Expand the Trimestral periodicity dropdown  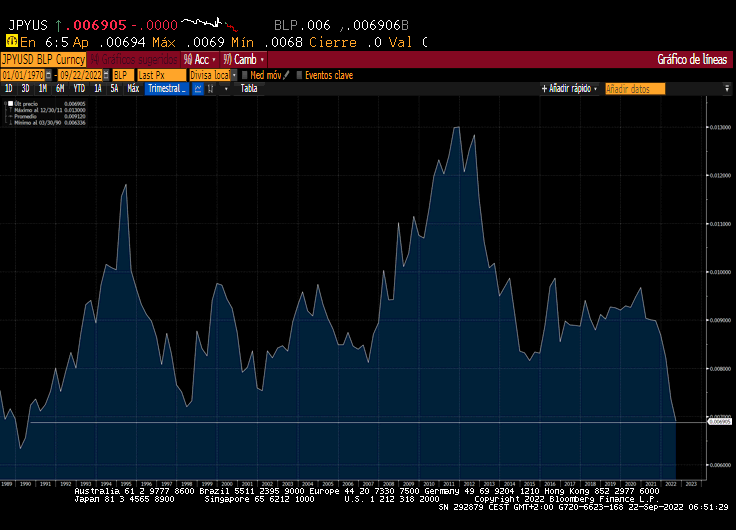click(167, 88)
